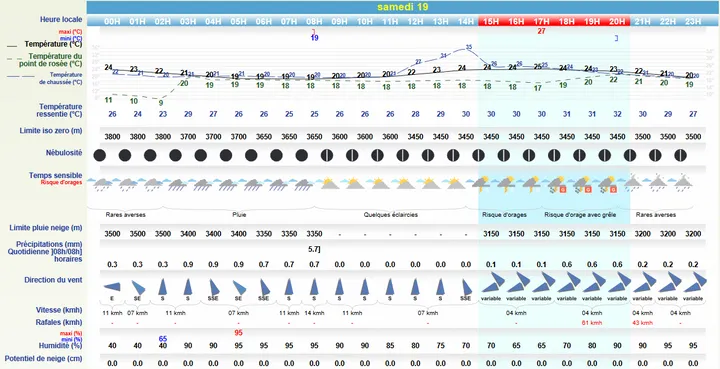Image resolution: width=720 pixels, height=369 pixels.
Task: Select the East wind direction arrow at 00H
Action: [112, 287]
